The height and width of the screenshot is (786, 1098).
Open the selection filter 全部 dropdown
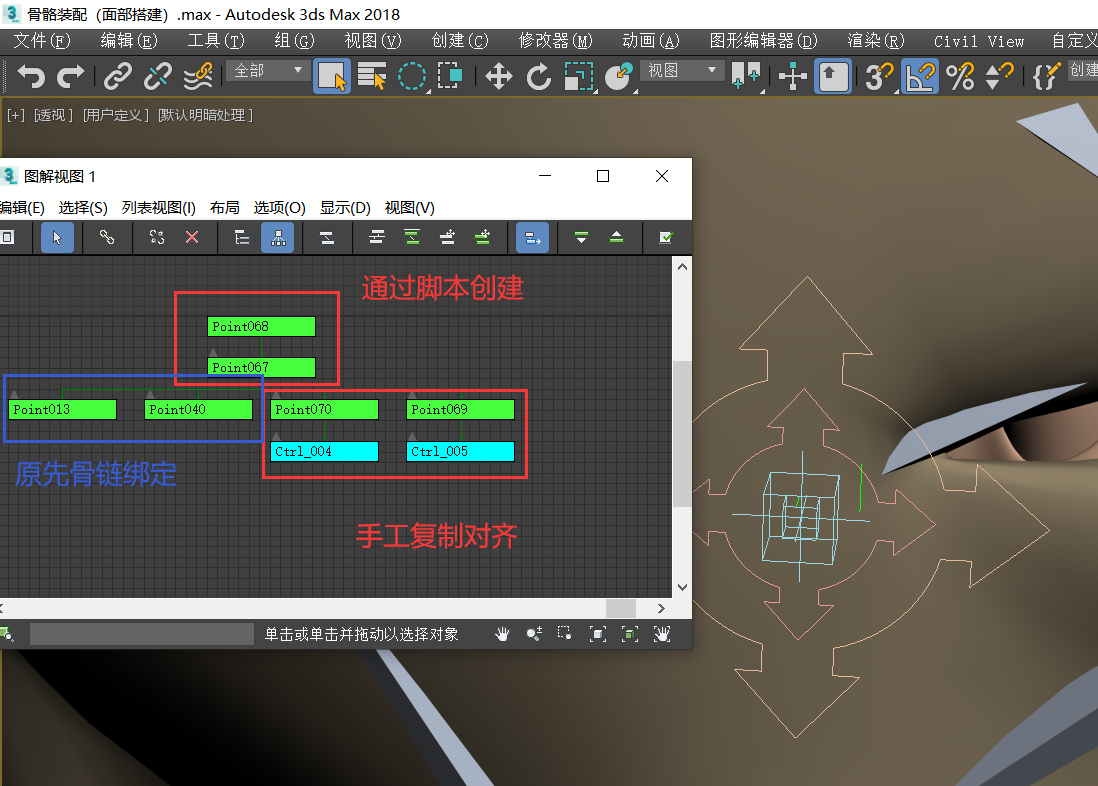268,71
